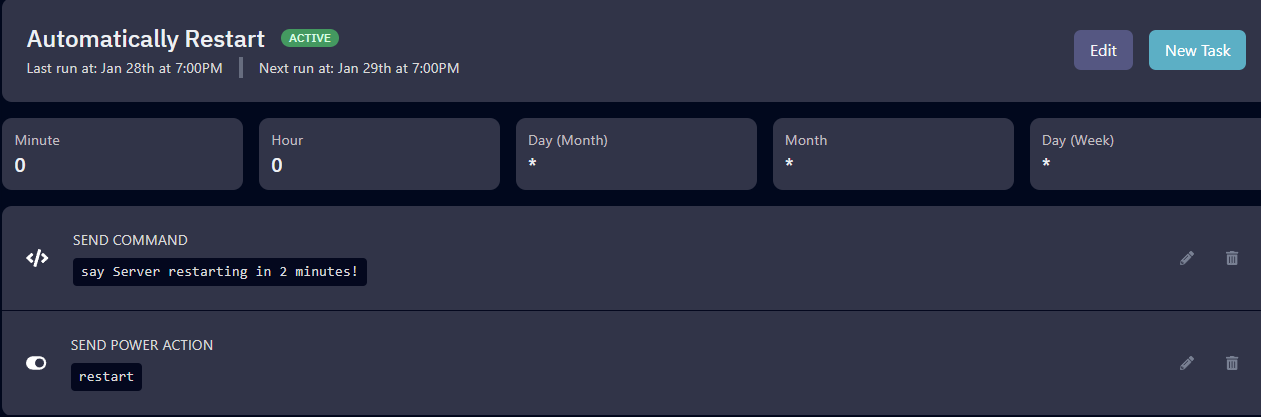Click the Edit schedule button
Screen dimensions: 1261x417
tap(1103, 50)
